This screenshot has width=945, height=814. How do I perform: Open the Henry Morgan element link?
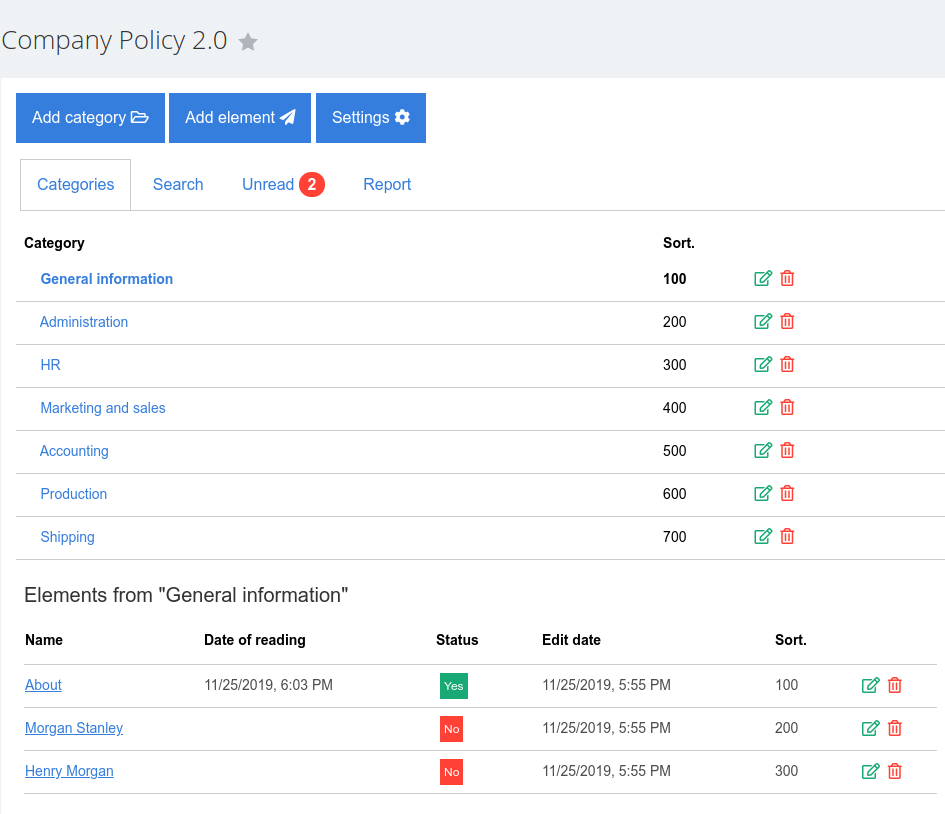pyautogui.click(x=69, y=771)
